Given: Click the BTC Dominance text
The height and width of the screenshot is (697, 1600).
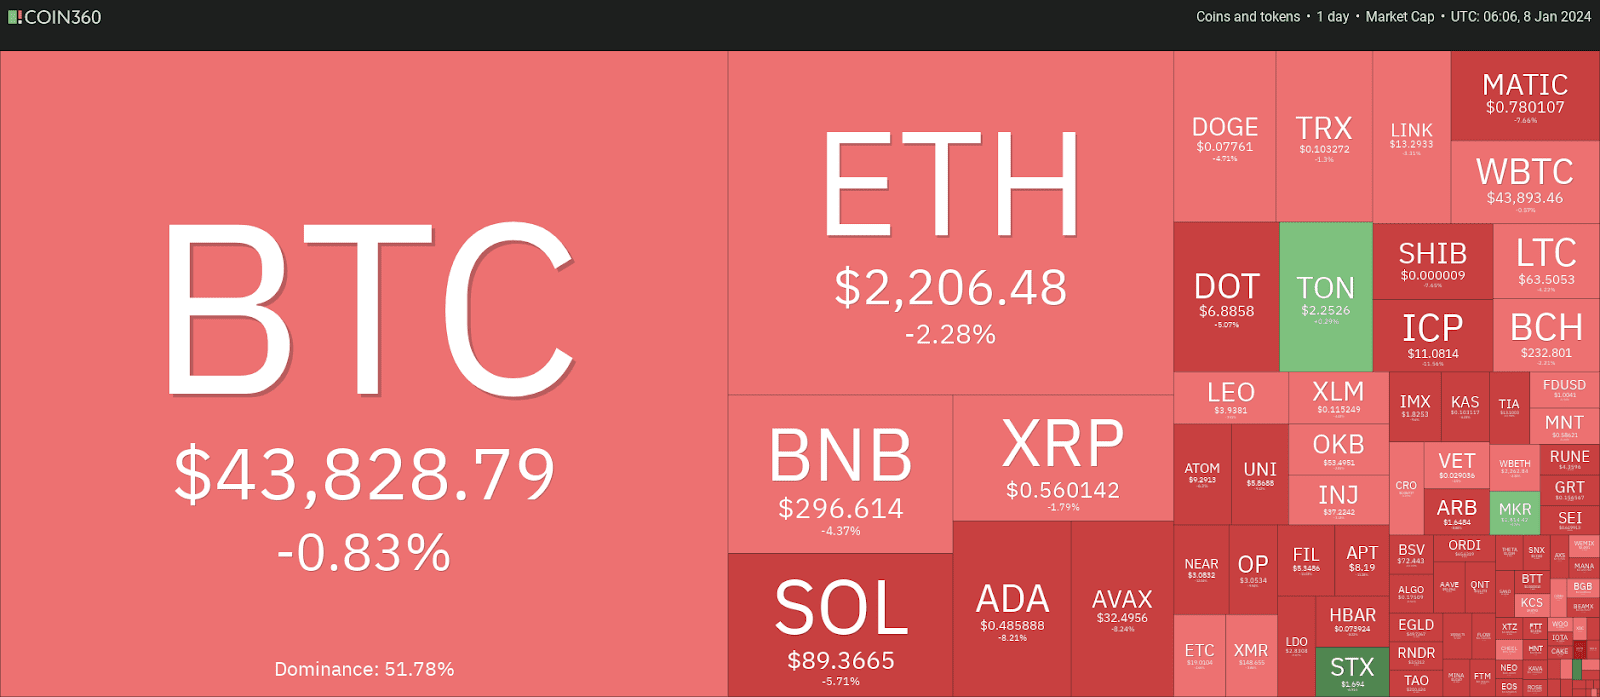Looking at the screenshot, I should [364, 669].
